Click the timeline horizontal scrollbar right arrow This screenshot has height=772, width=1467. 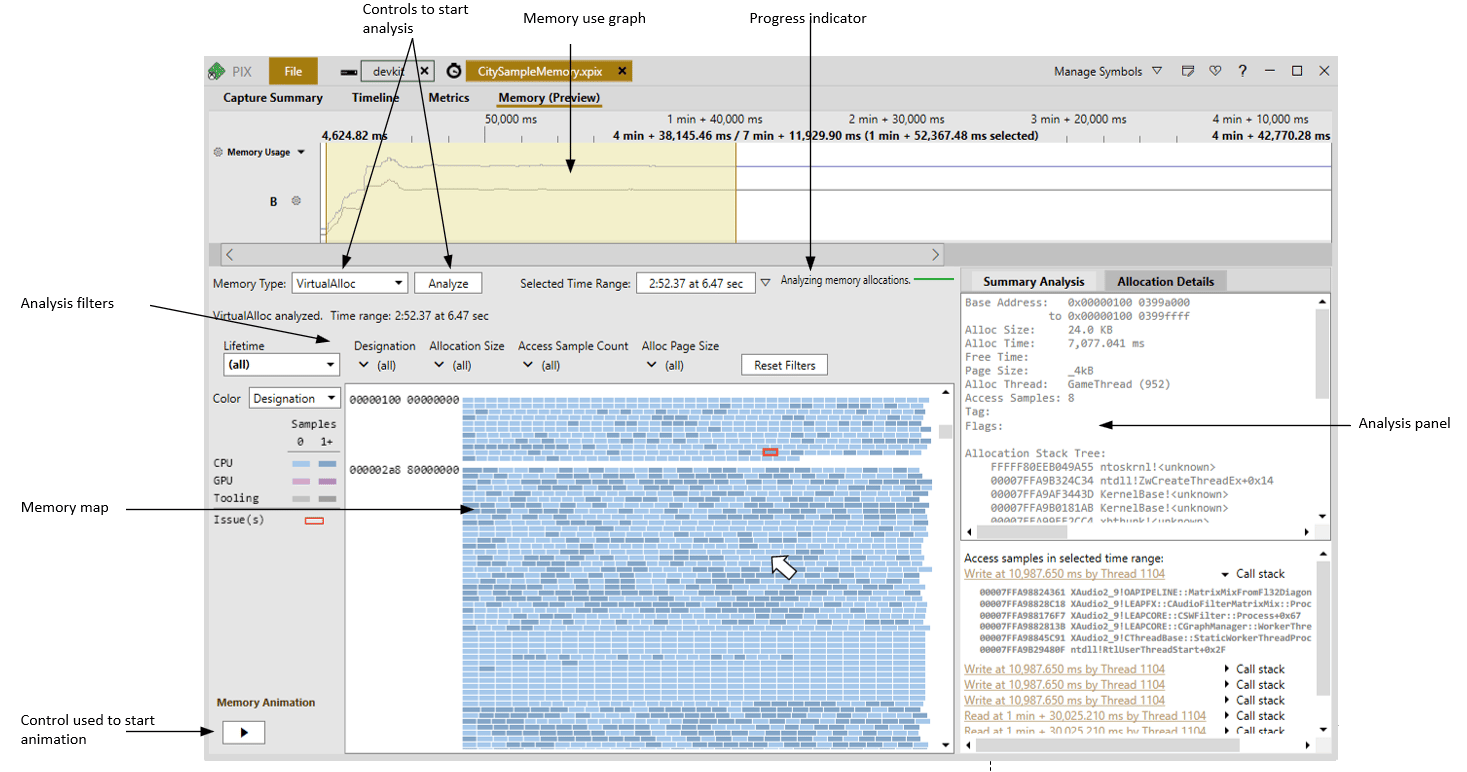pyautogui.click(x=936, y=255)
